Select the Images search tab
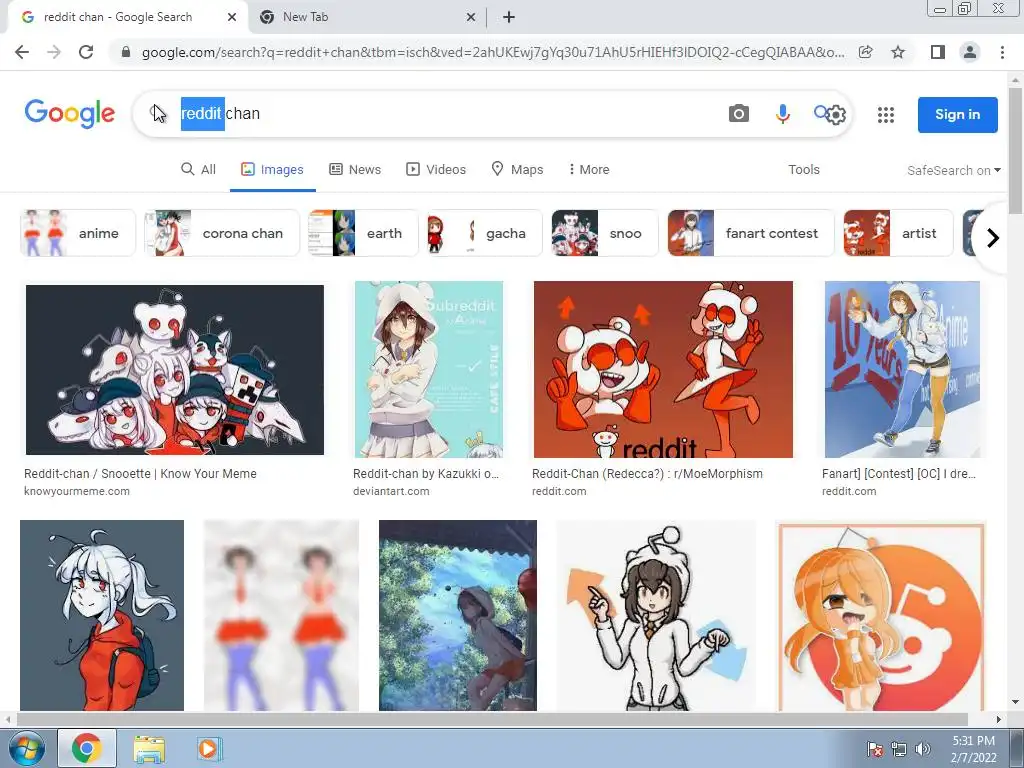The width and height of the screenshot is (1024, 768). coord(272,169)
